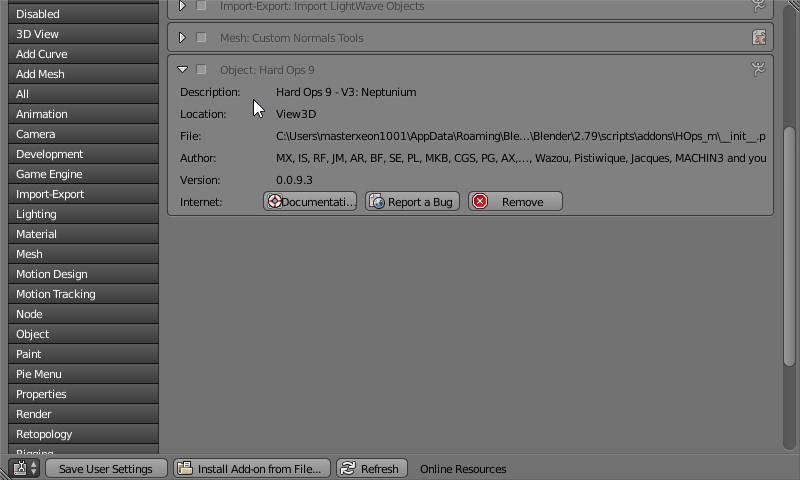Filter add-ons by Motion Tracking category
This screenshot has height=480, width=800.
83,294
